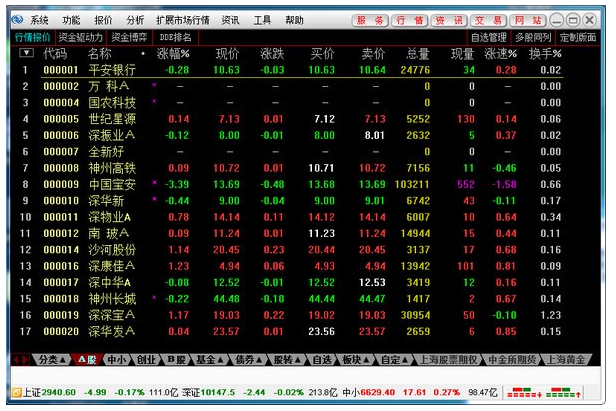Click the tab-bar right scroll arrow
Image resolution: width=616 pixels, height=411 pixels.
pos(25,360)
